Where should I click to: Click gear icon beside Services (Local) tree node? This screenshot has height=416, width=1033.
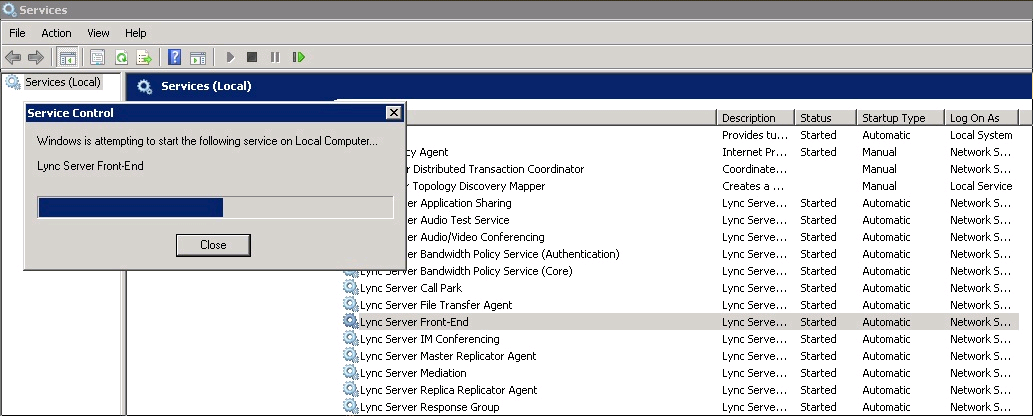pos(13,82)
